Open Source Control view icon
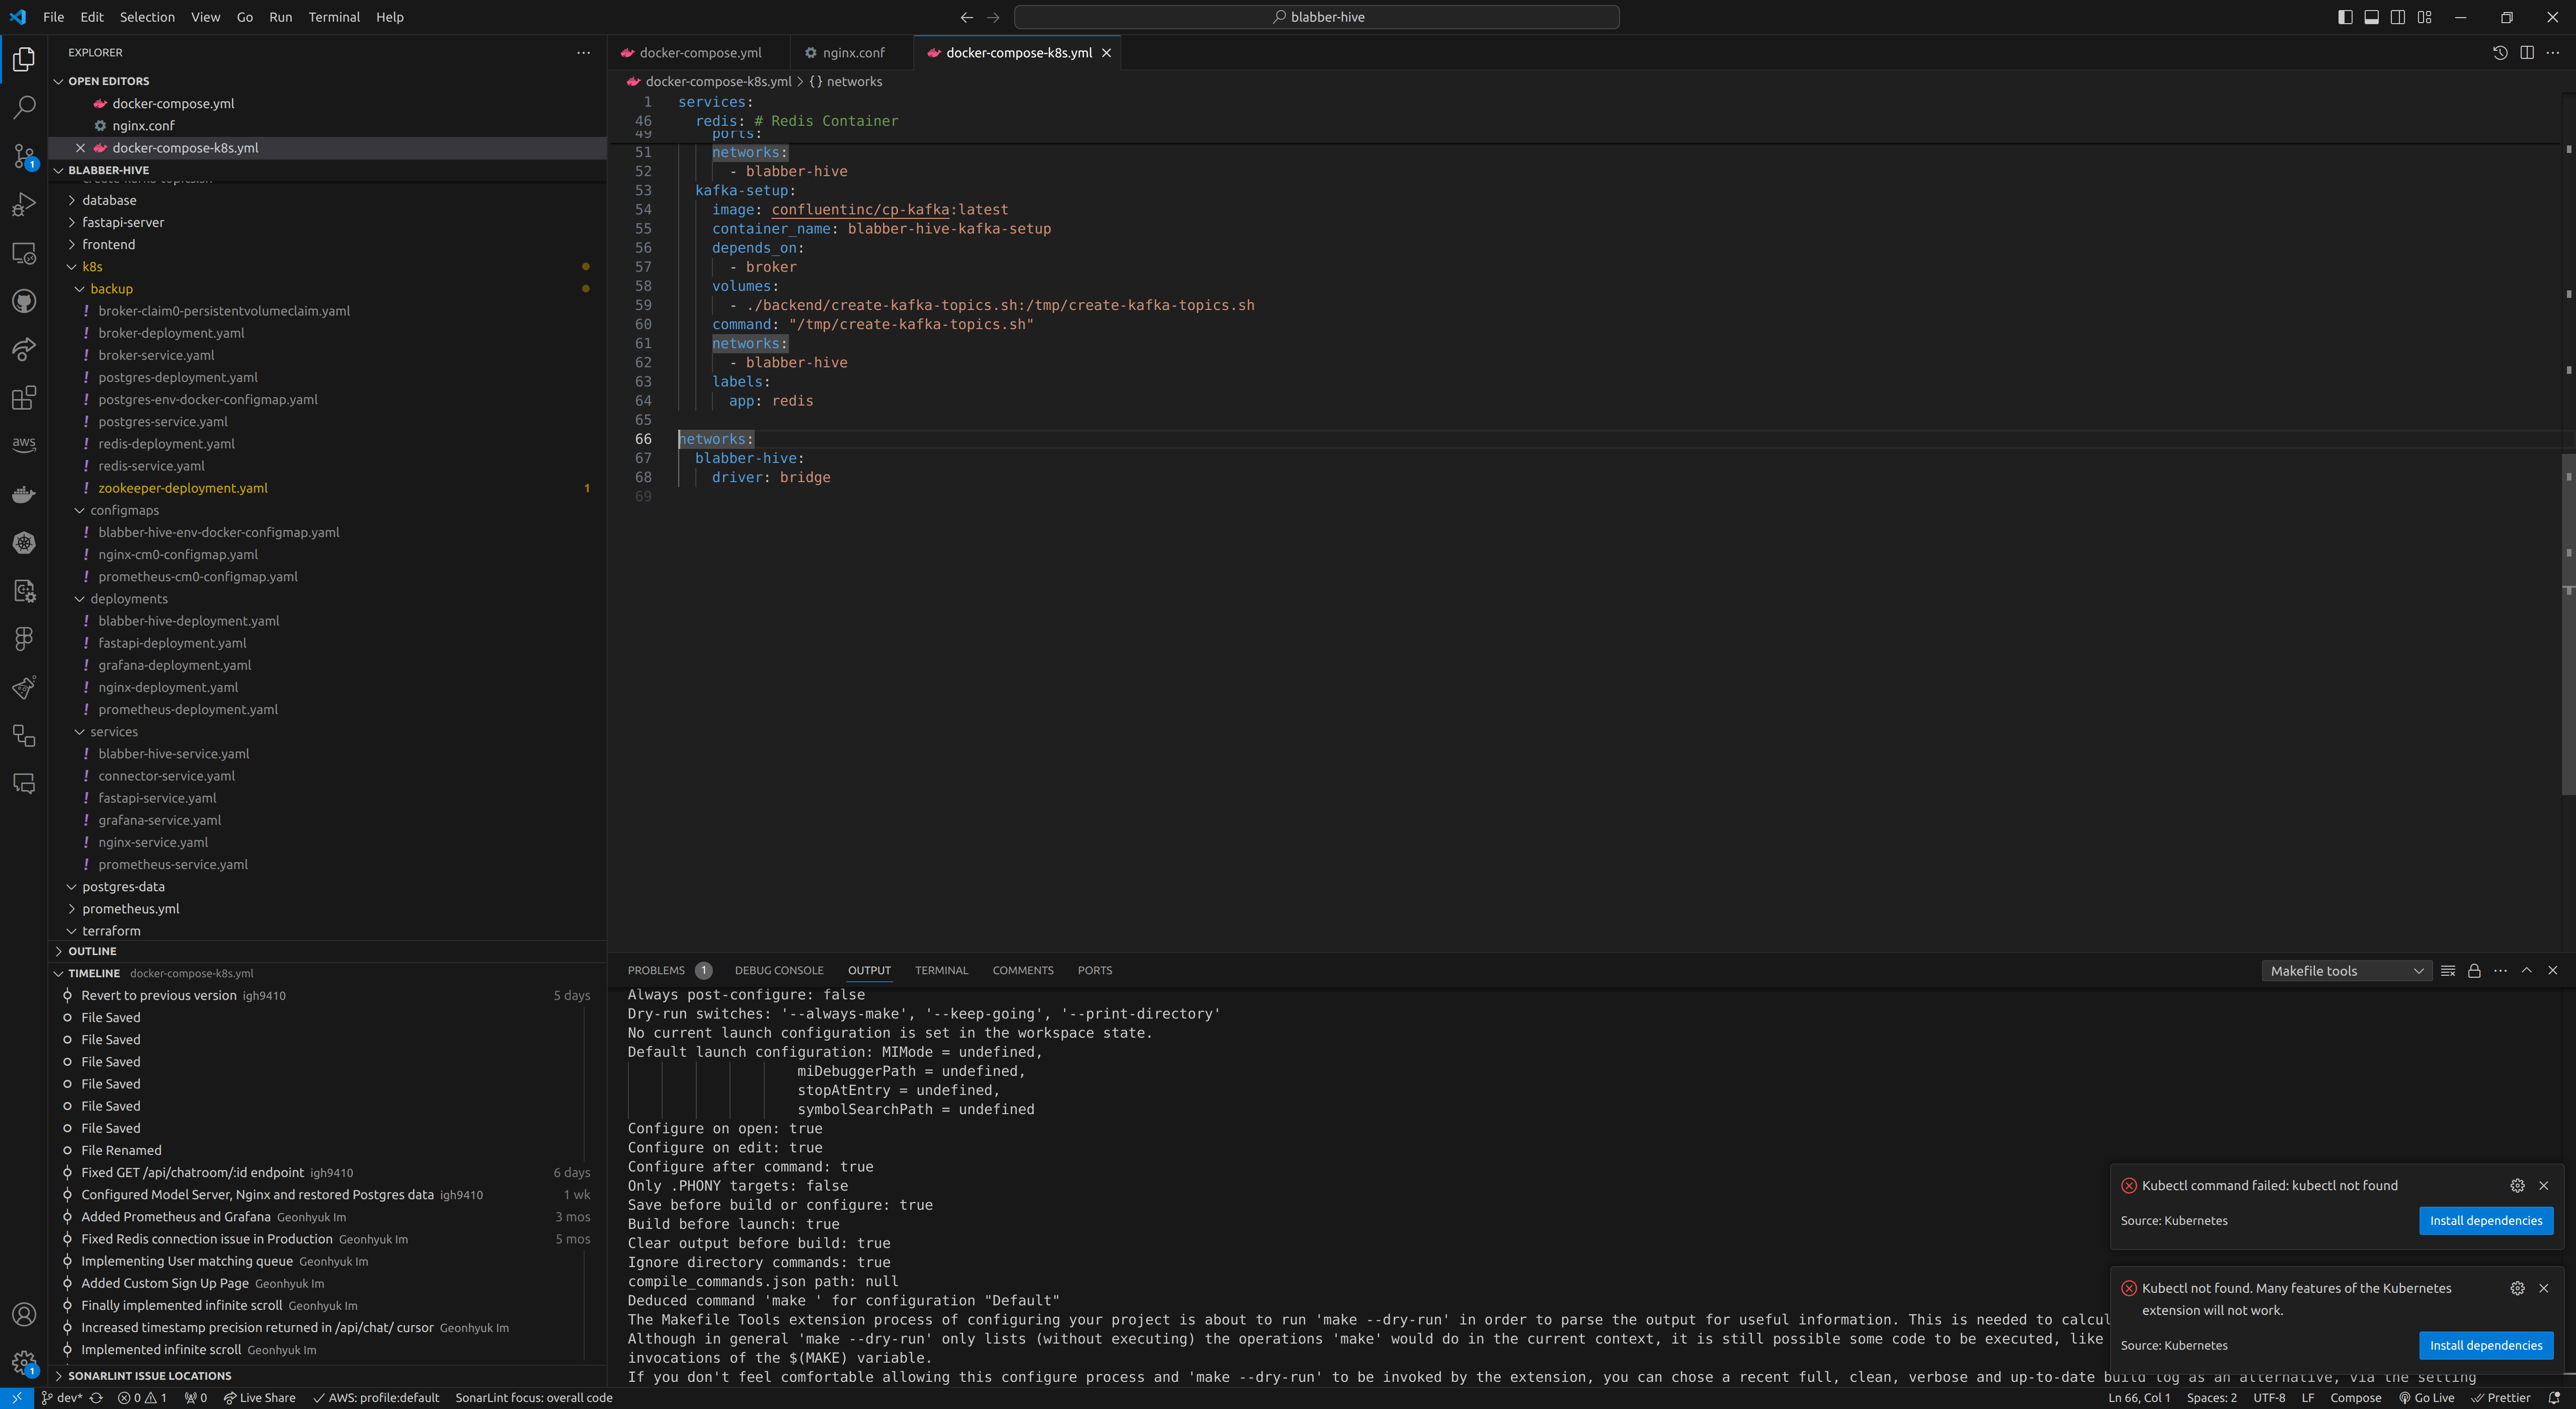The height and width of the screenshot is (1409, 2576). (24, 156)
